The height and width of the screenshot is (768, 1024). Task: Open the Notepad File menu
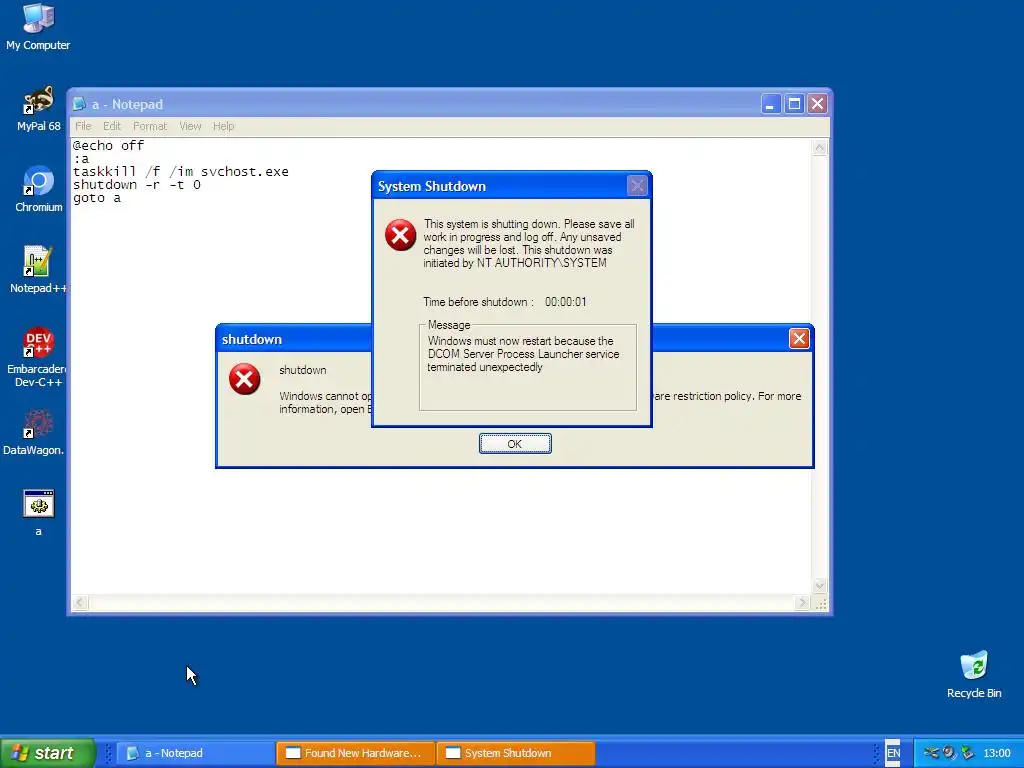[83, 126]
